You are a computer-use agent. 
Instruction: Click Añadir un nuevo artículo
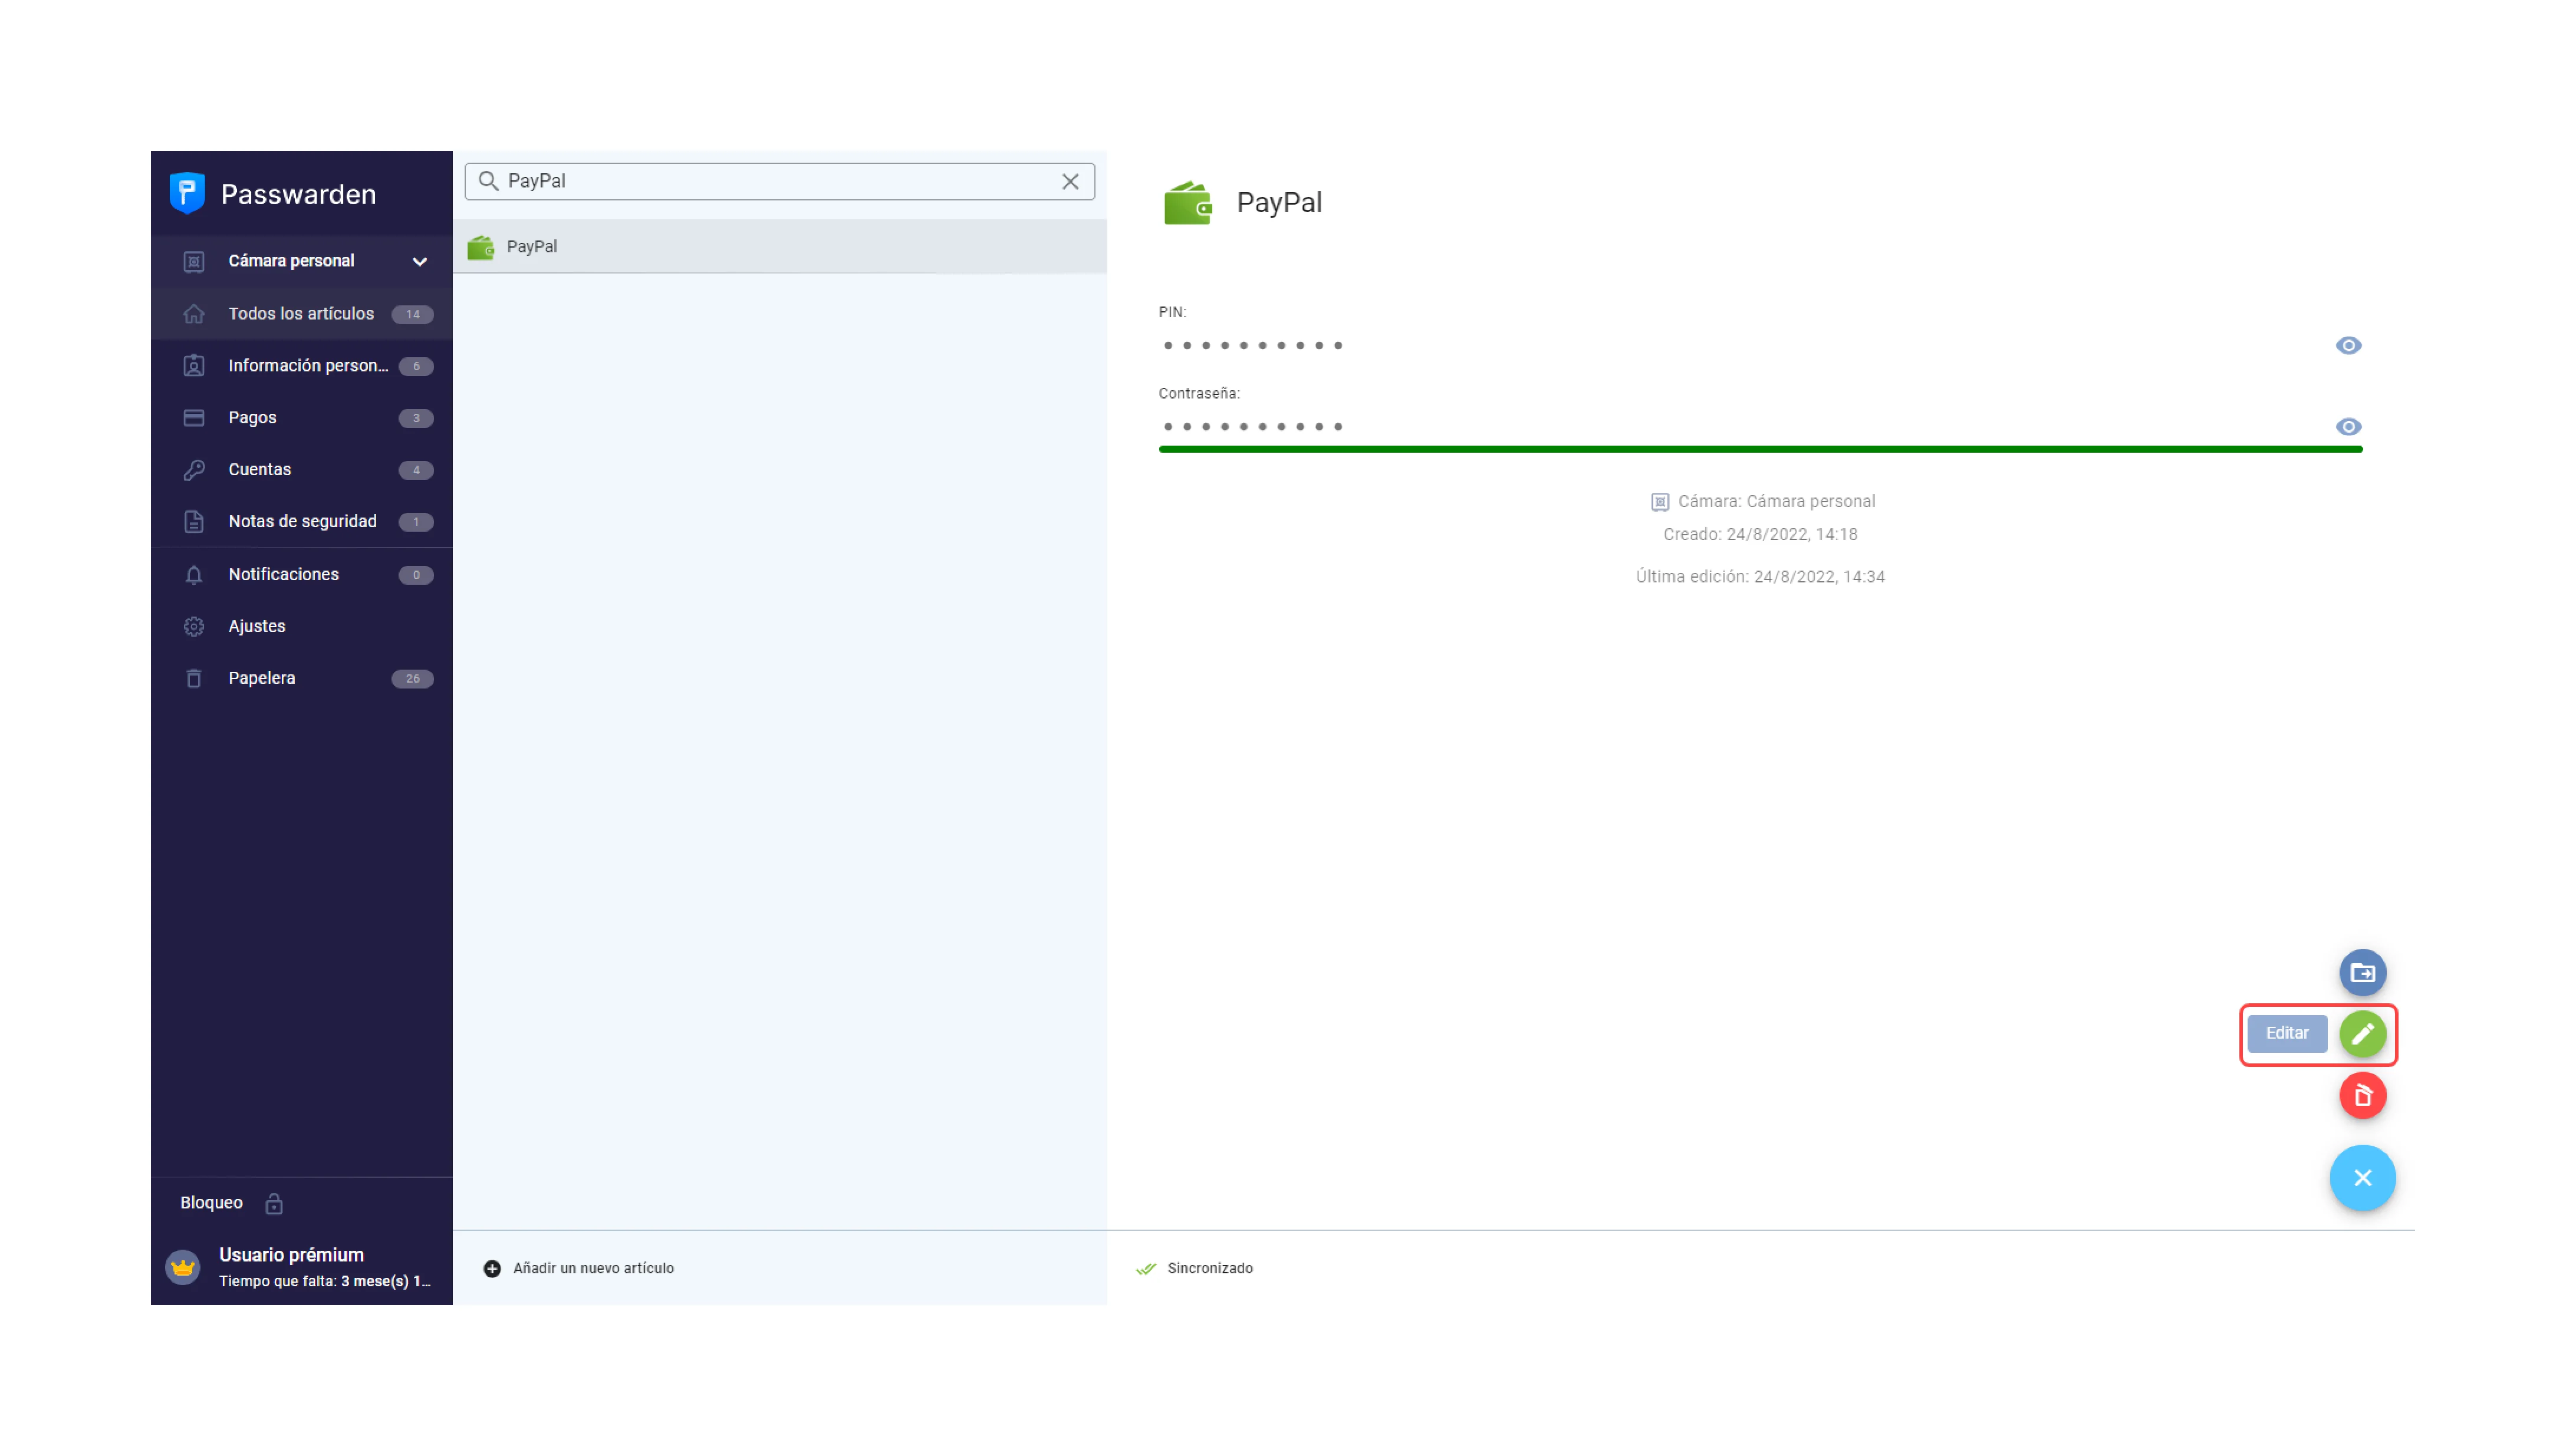pyautogui.click(x=593, y=1268)
